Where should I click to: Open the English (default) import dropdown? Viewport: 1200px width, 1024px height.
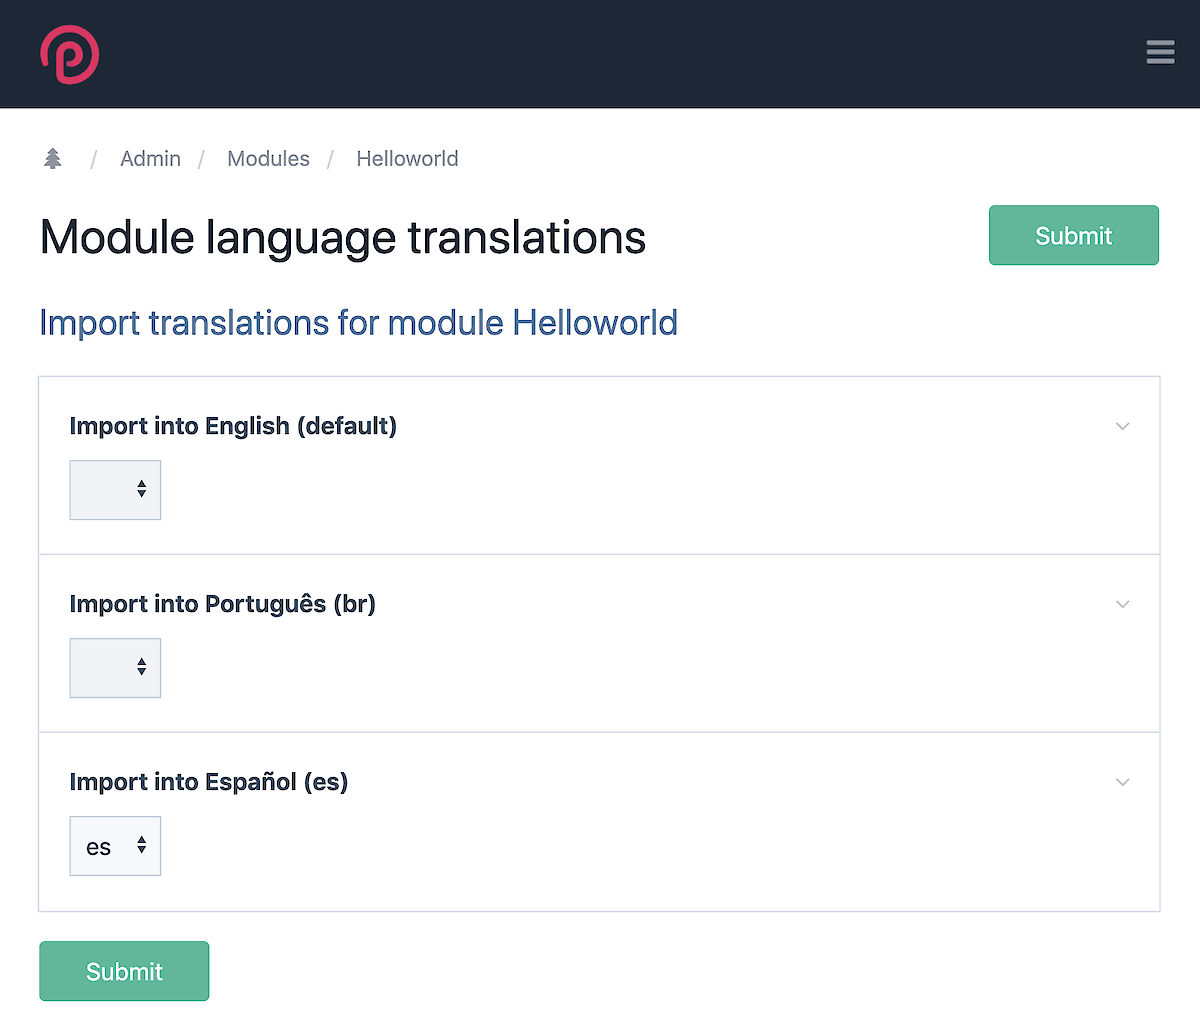115,490
